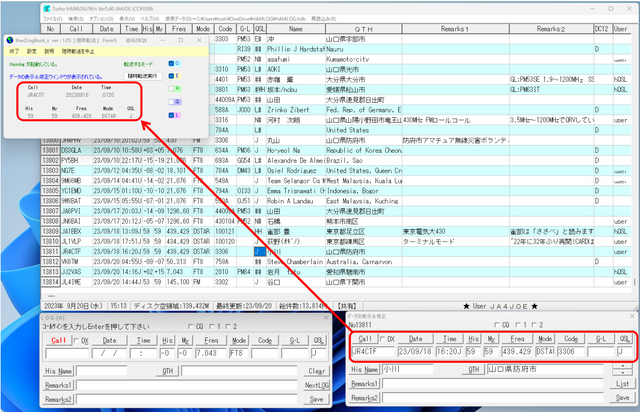This screenshot has height=412, width=640.
Task: Select log row 13801 DS3GLA
Action: click(x=338, y=150)
